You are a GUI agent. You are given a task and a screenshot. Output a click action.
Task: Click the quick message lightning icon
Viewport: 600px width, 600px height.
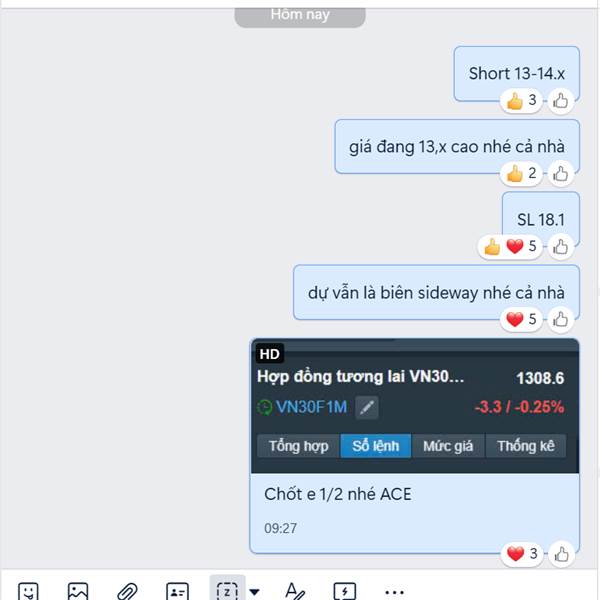click(345, 592)
